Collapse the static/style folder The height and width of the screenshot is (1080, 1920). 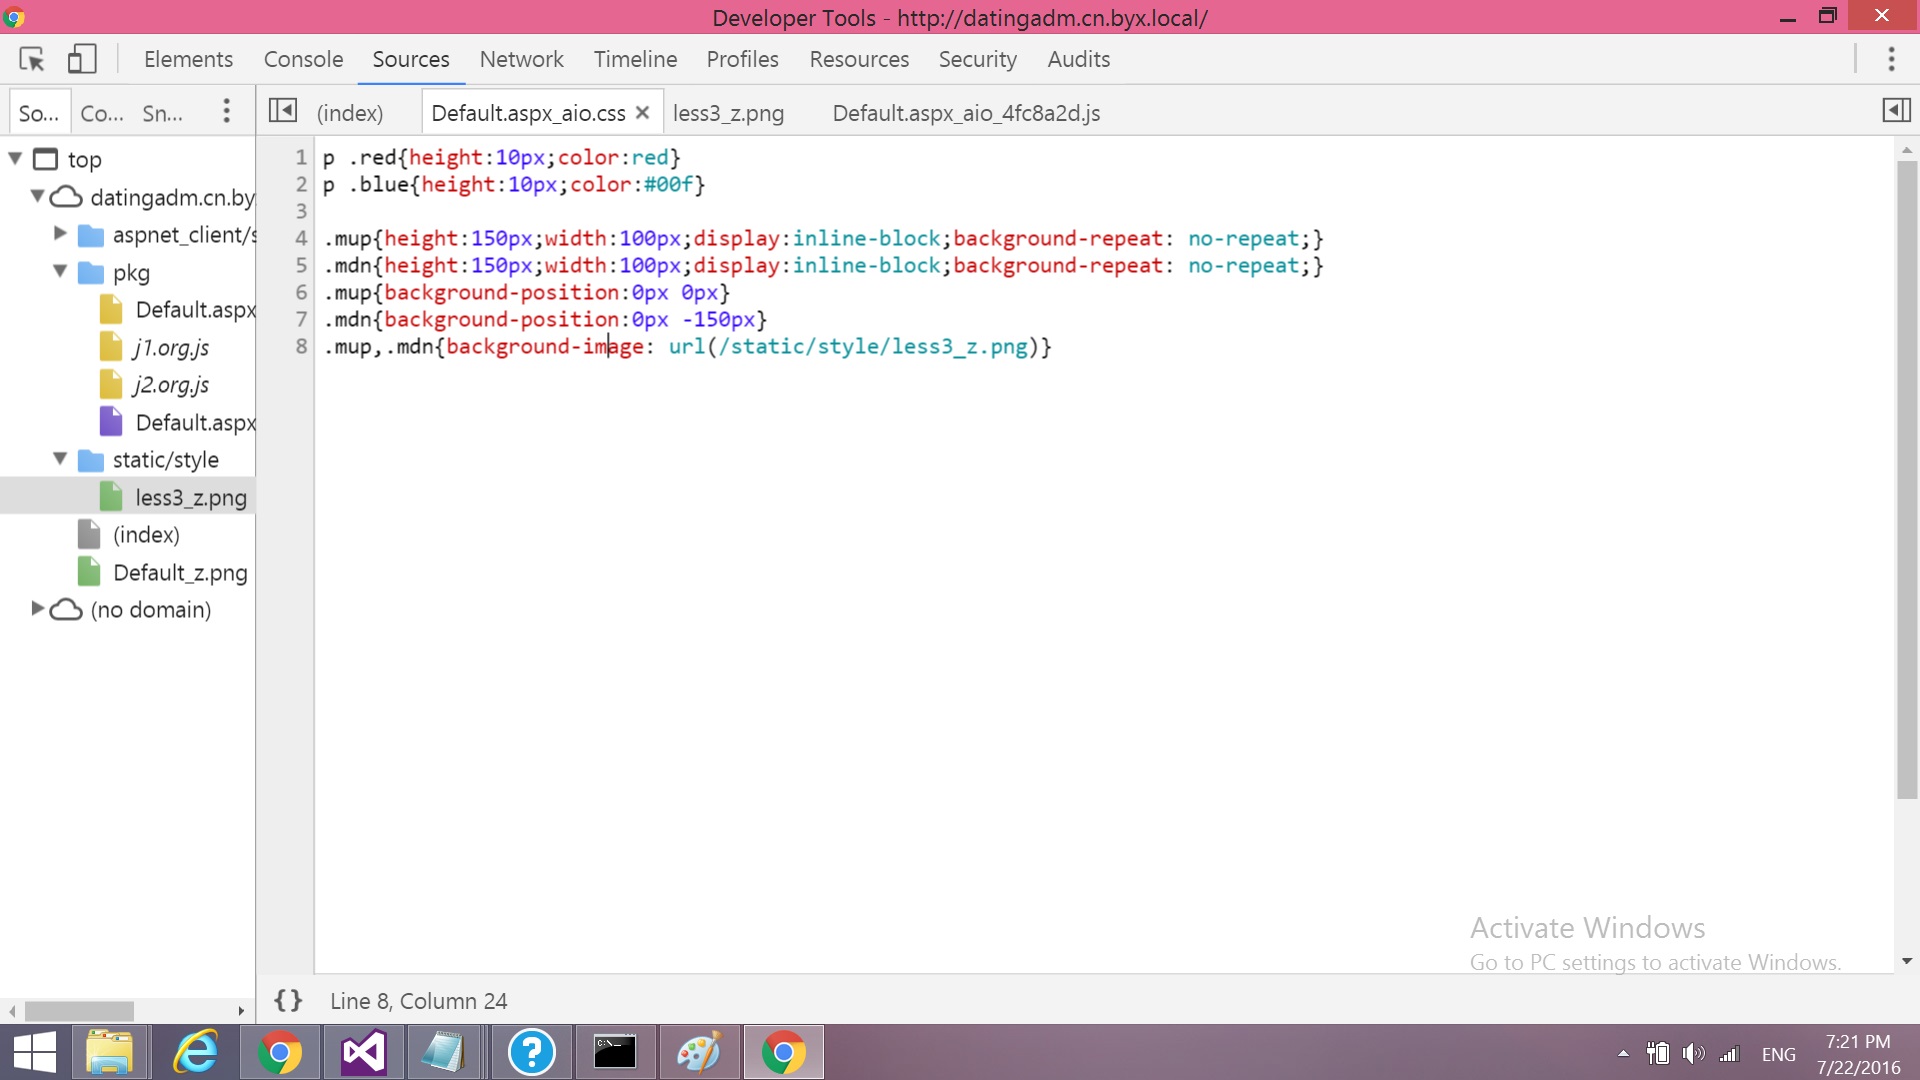coord(58,459)
